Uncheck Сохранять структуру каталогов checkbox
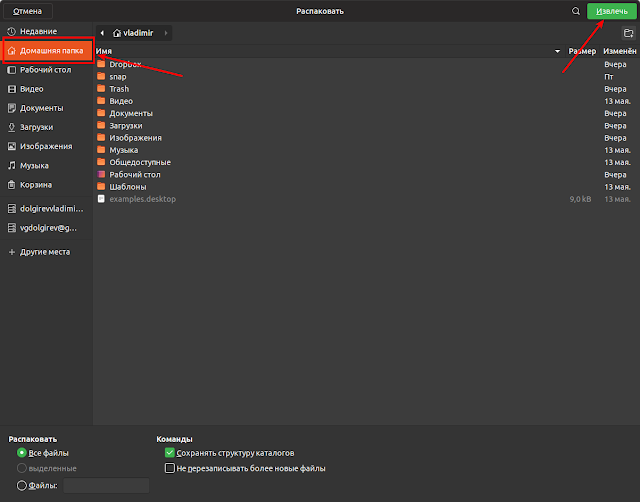 tap(170, 453)
